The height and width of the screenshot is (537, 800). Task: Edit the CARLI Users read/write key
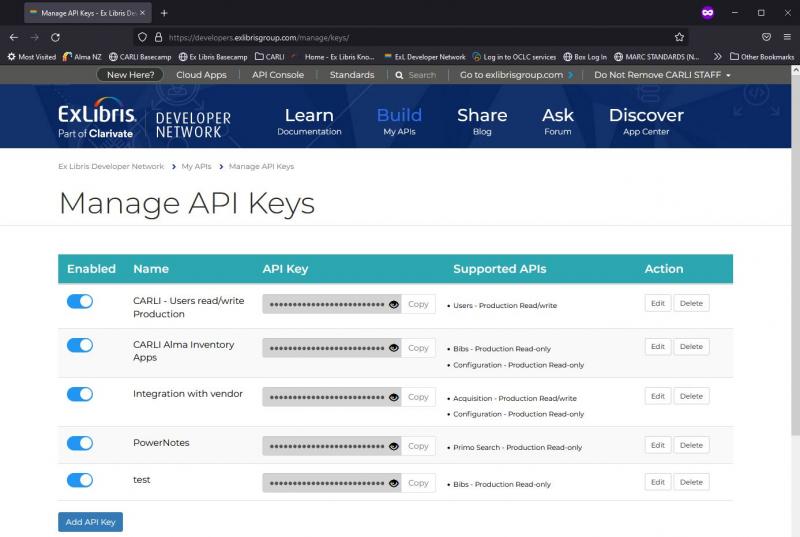658,303
